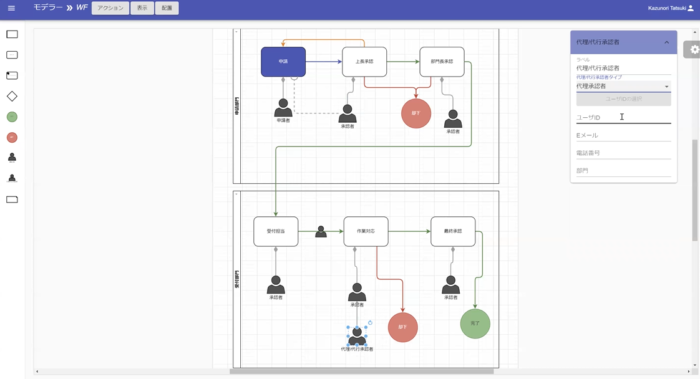Viewport: 700px width, 379px height.
Task: Open the 配置 menu
Action: [x=167, y=8]
